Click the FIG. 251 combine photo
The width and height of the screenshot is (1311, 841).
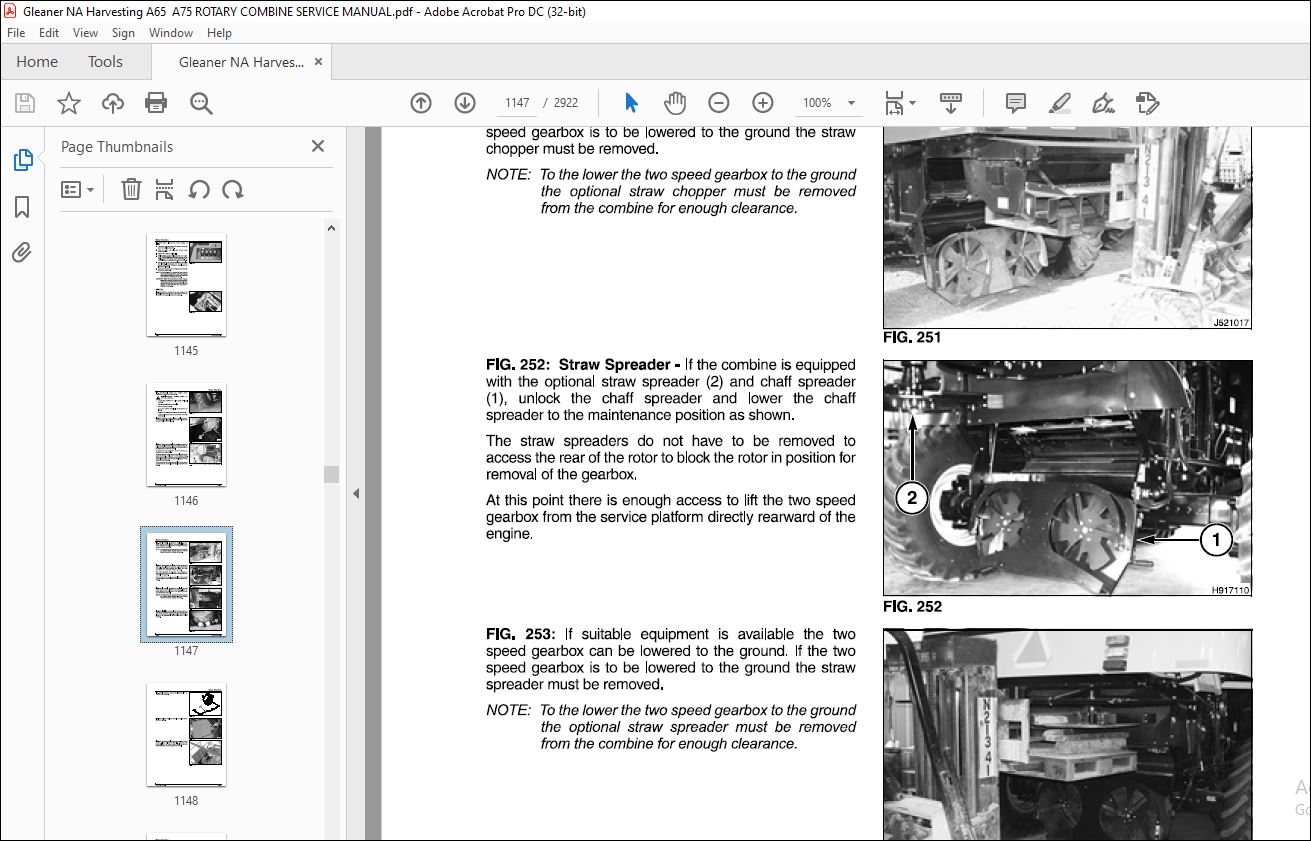pos(1067,228)
